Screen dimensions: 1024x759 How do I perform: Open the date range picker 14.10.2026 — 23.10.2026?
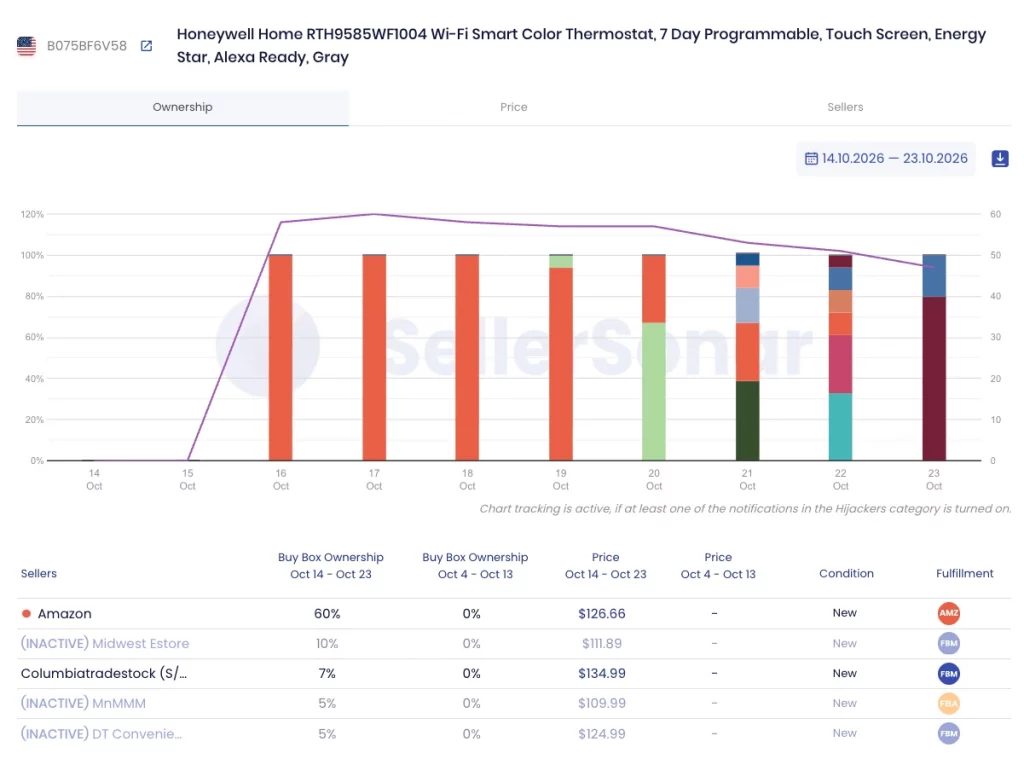pyautogui.click(x=886, y=159)
